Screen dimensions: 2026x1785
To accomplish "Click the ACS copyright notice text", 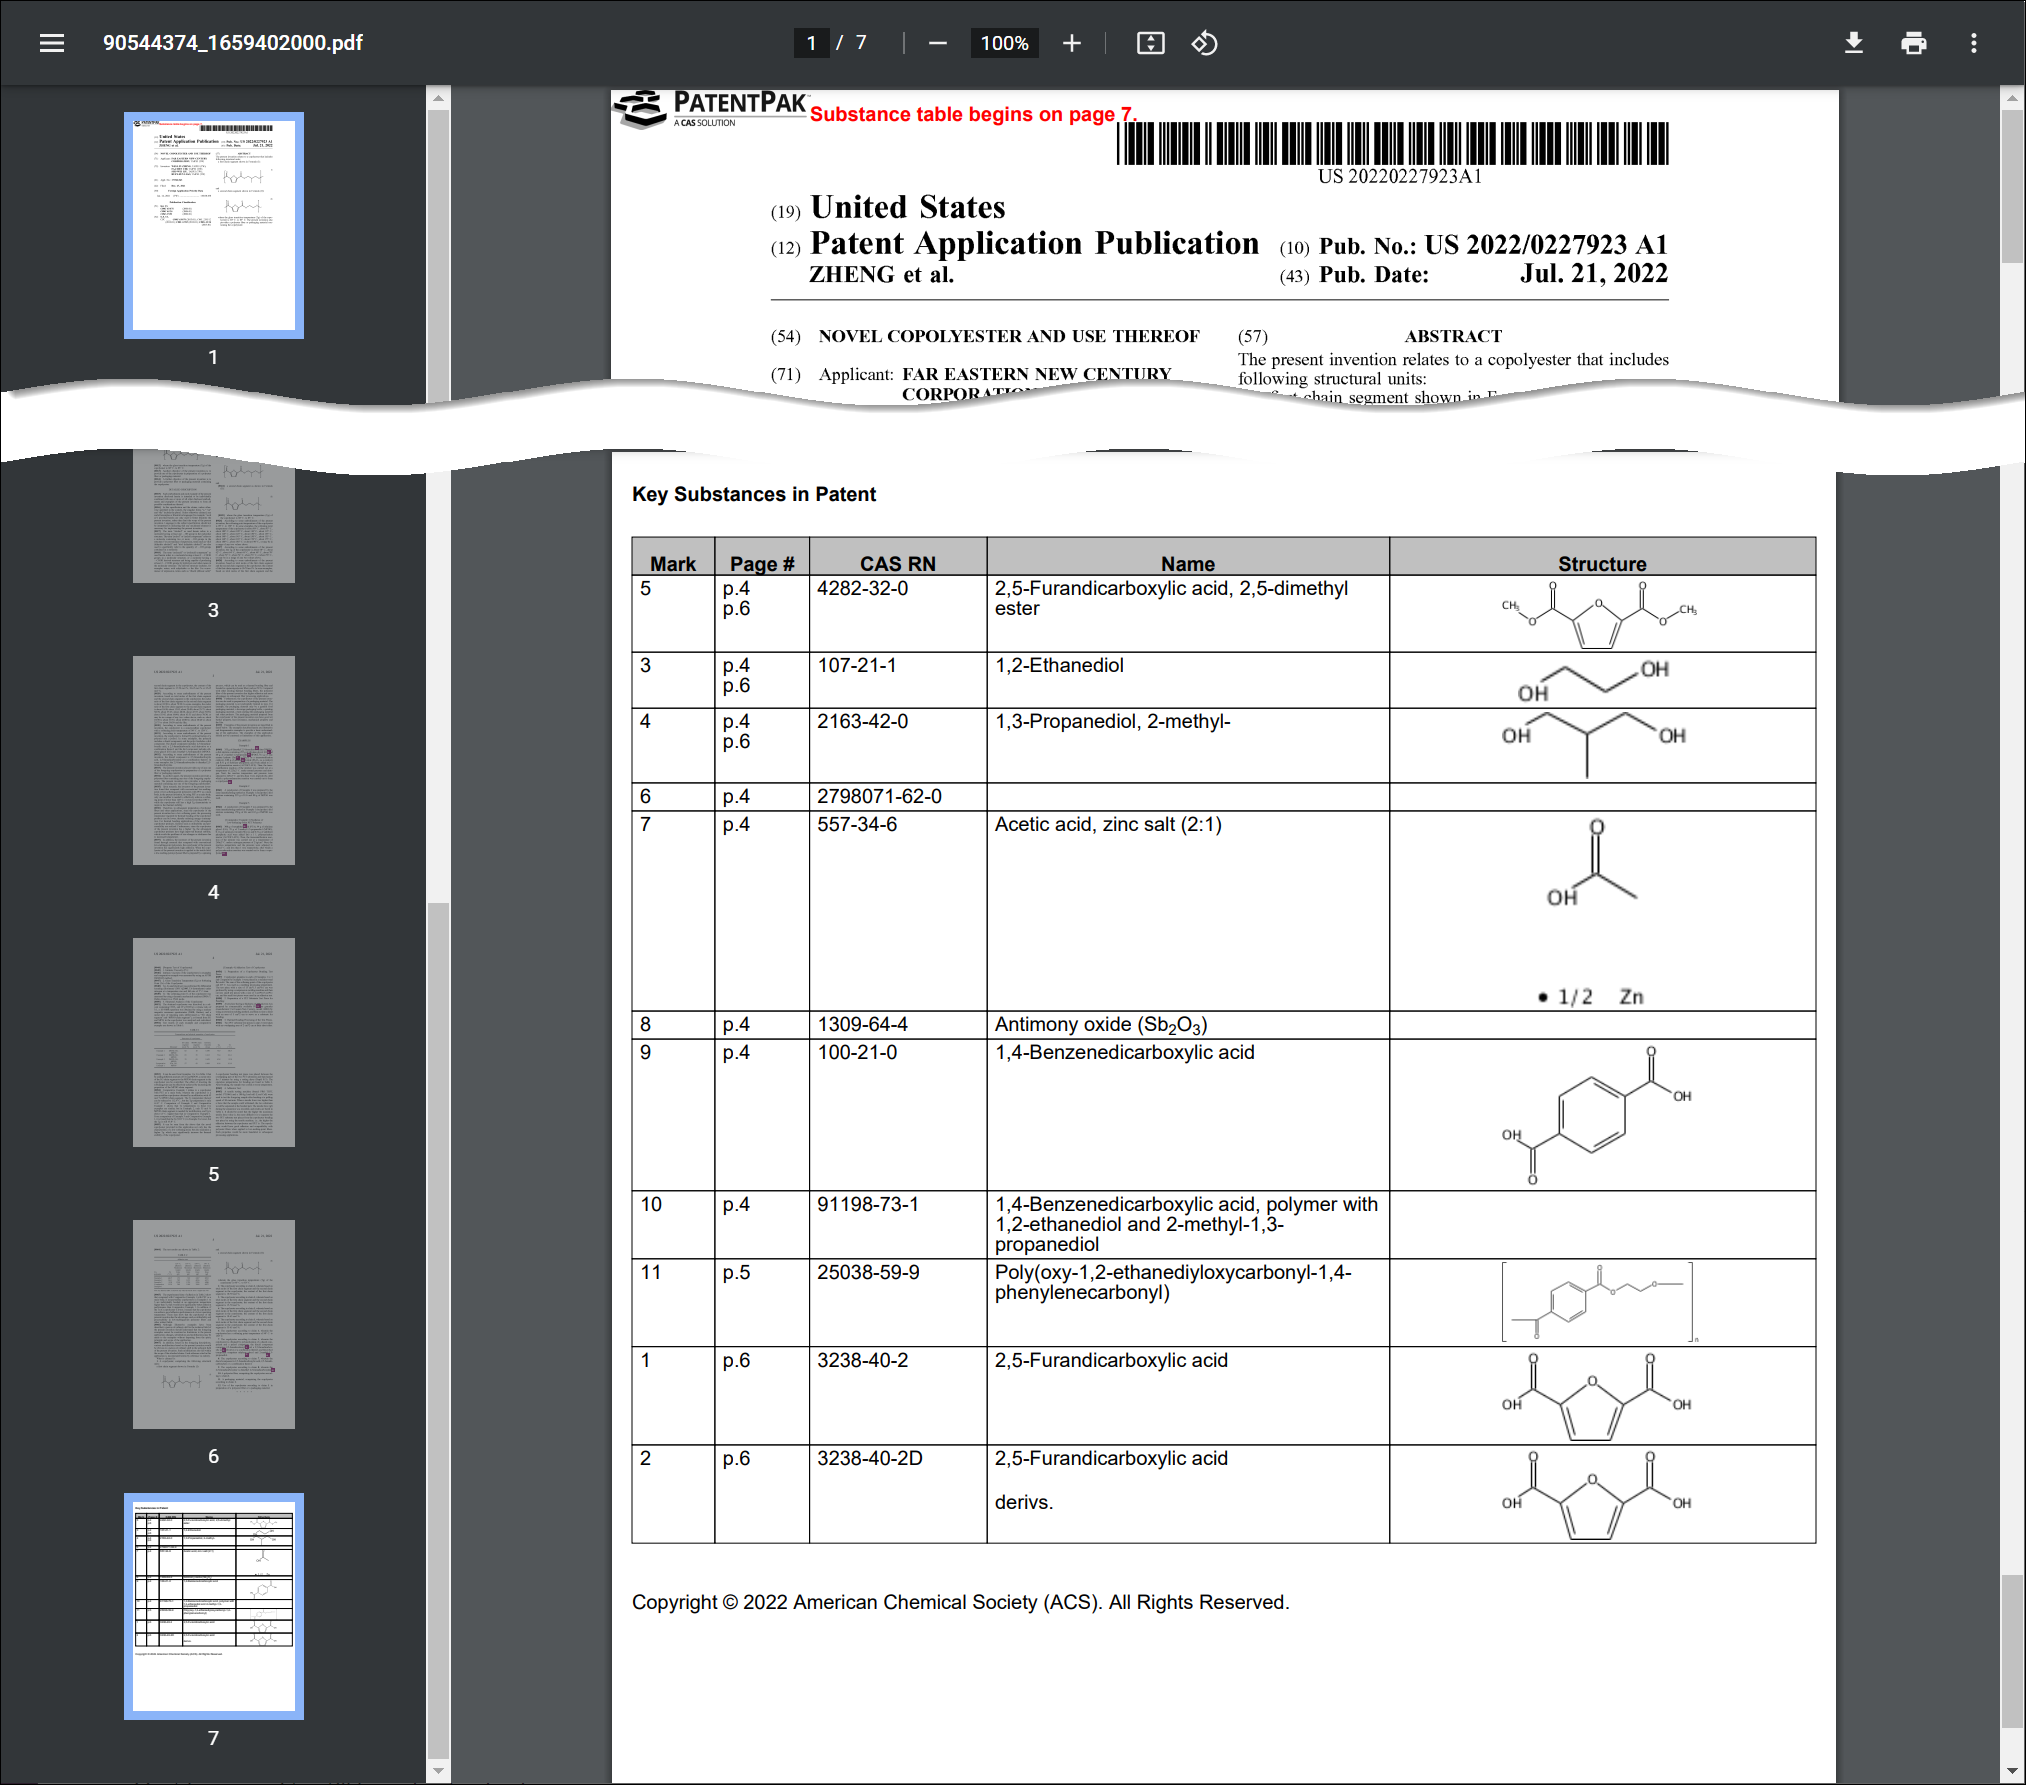I will (961, 1603).
